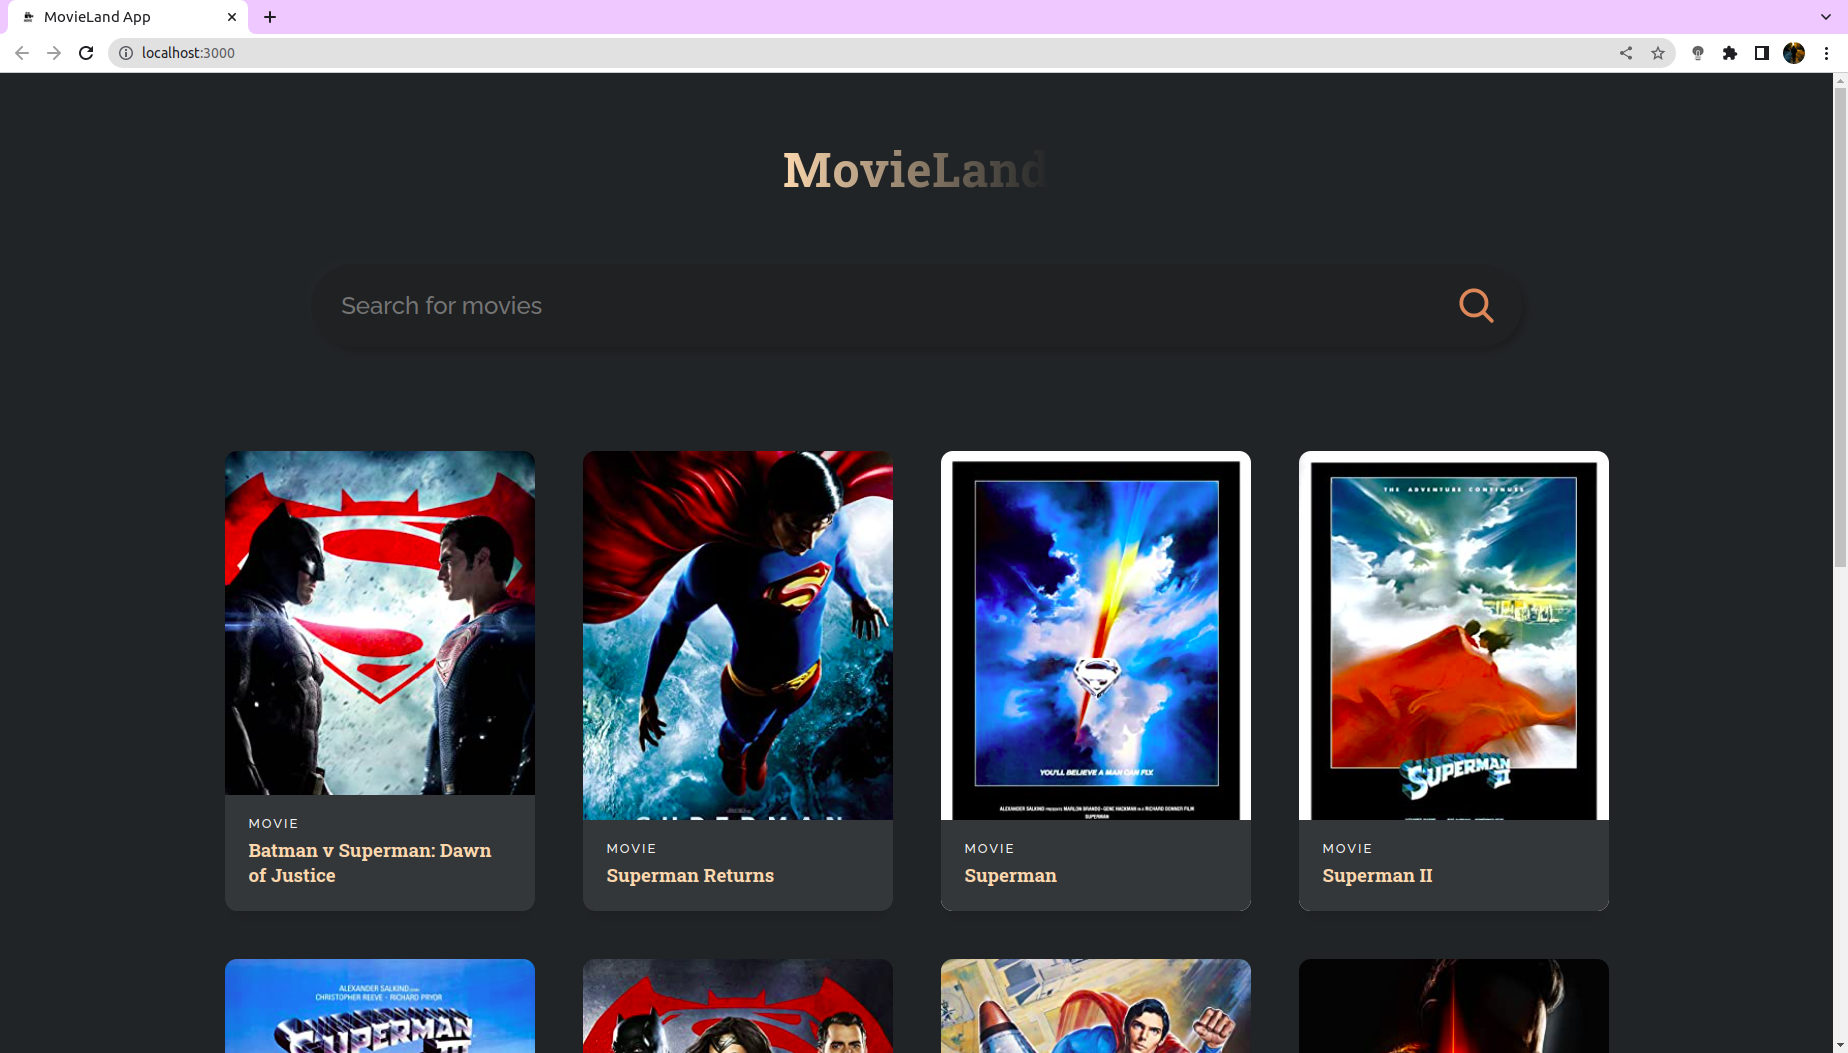Click the browser forward arrow
Image resolution: width=1848 pixels, height=1053 pixels.
coord(54,53)
